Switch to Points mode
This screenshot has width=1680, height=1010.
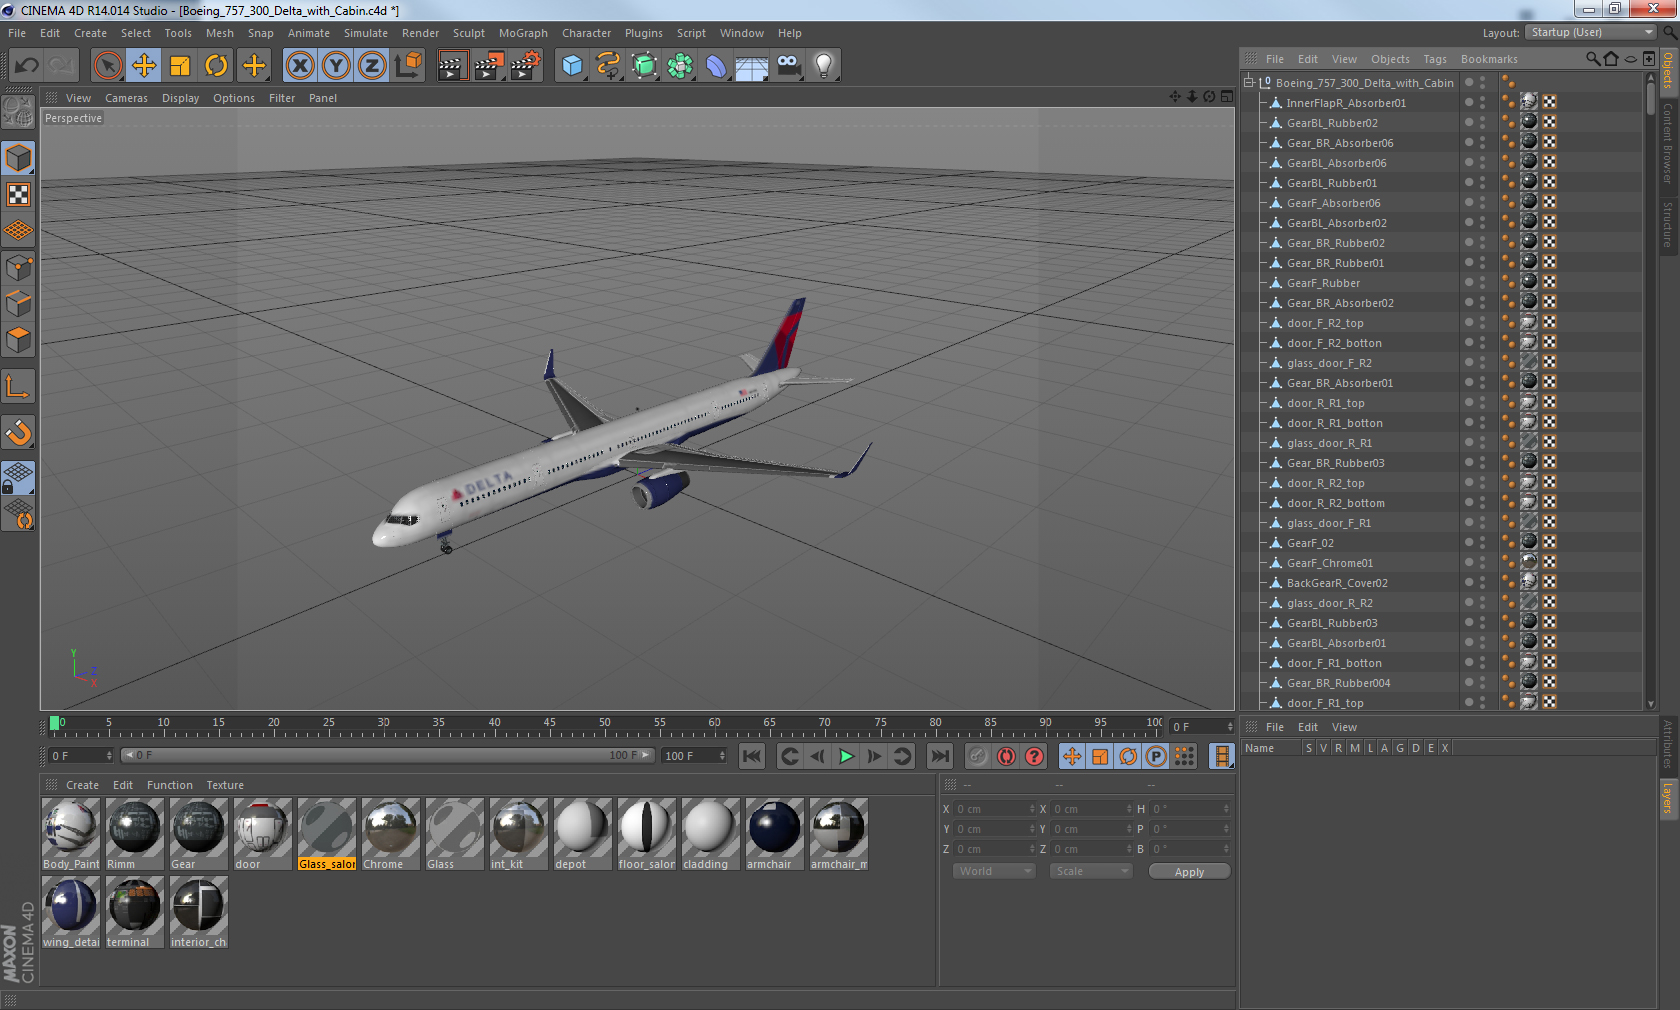[x=19, y=268]
